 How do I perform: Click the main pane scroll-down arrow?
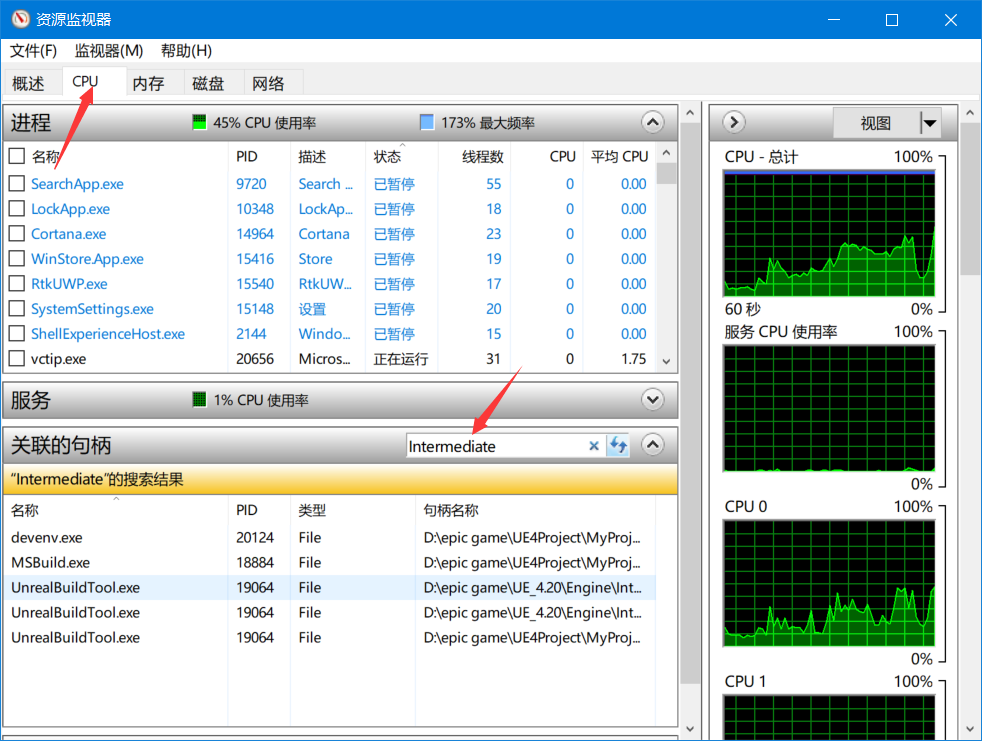coord(690,728)
